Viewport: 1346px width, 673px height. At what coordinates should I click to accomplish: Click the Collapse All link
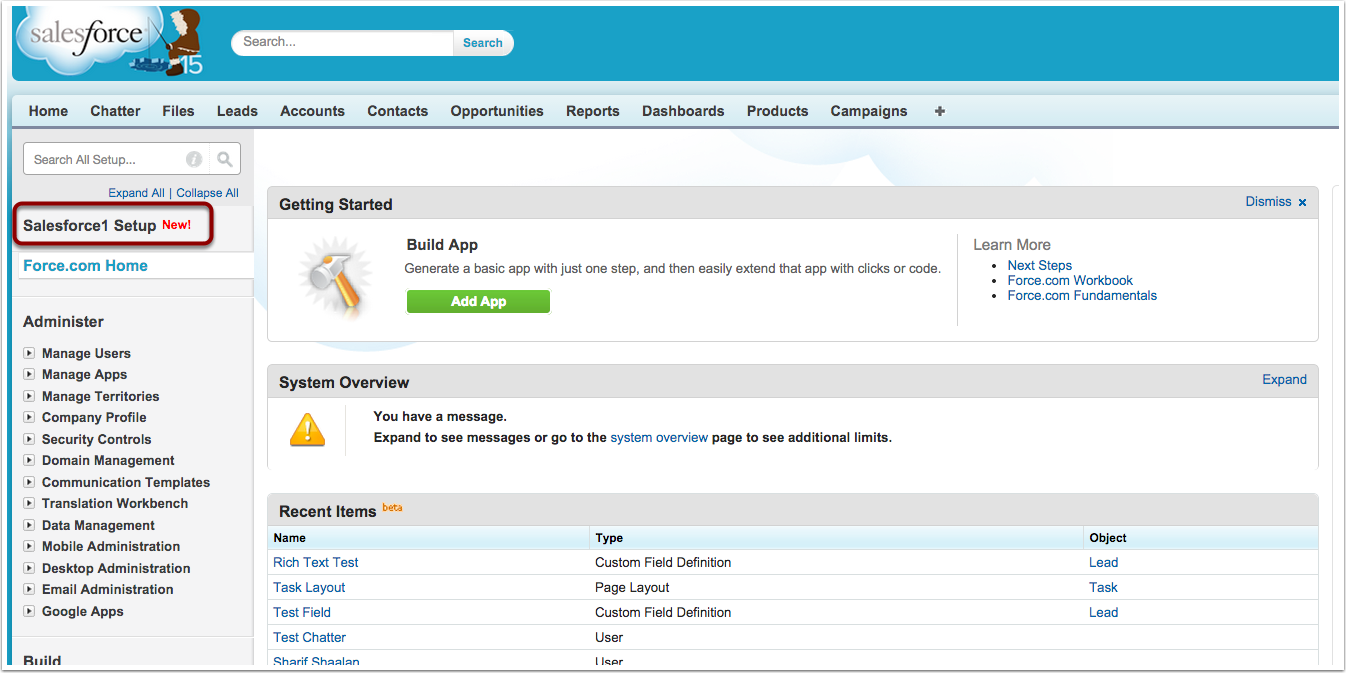pos(207,193)
